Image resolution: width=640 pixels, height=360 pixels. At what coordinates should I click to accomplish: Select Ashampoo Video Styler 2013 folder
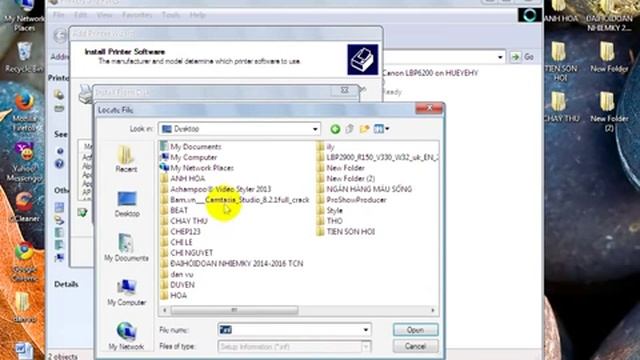(x=216, y=189)
